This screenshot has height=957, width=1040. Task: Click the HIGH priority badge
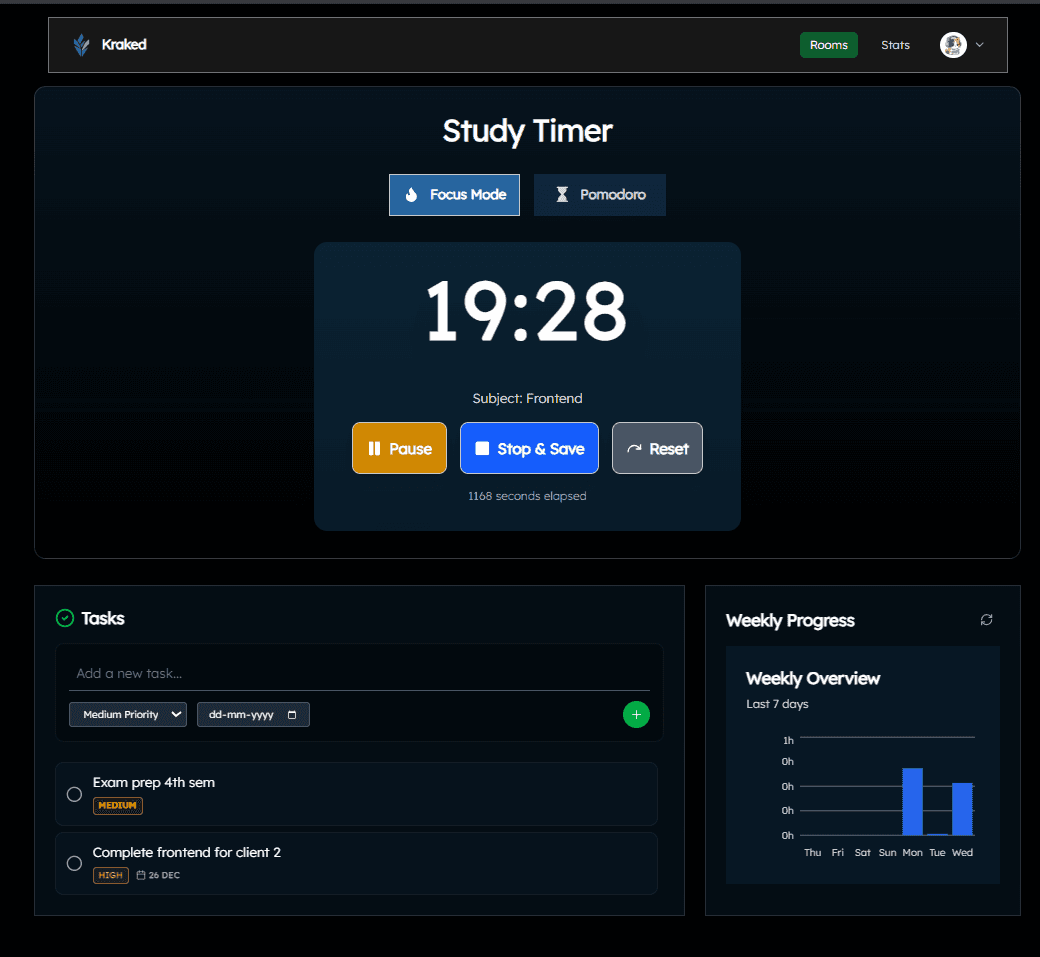click(x=111, y=876)
